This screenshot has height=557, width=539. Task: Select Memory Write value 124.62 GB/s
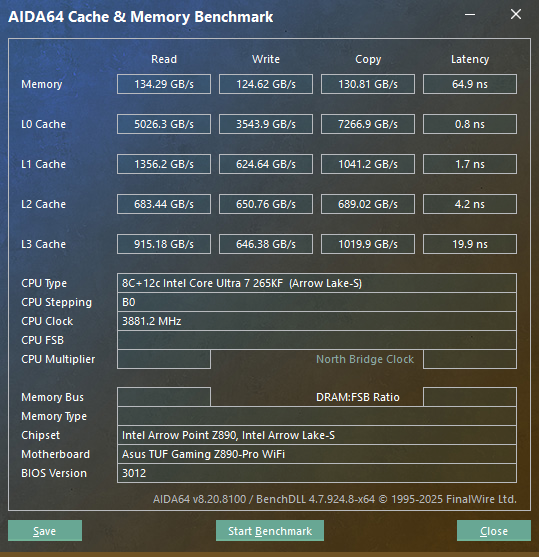click(266, 84)
